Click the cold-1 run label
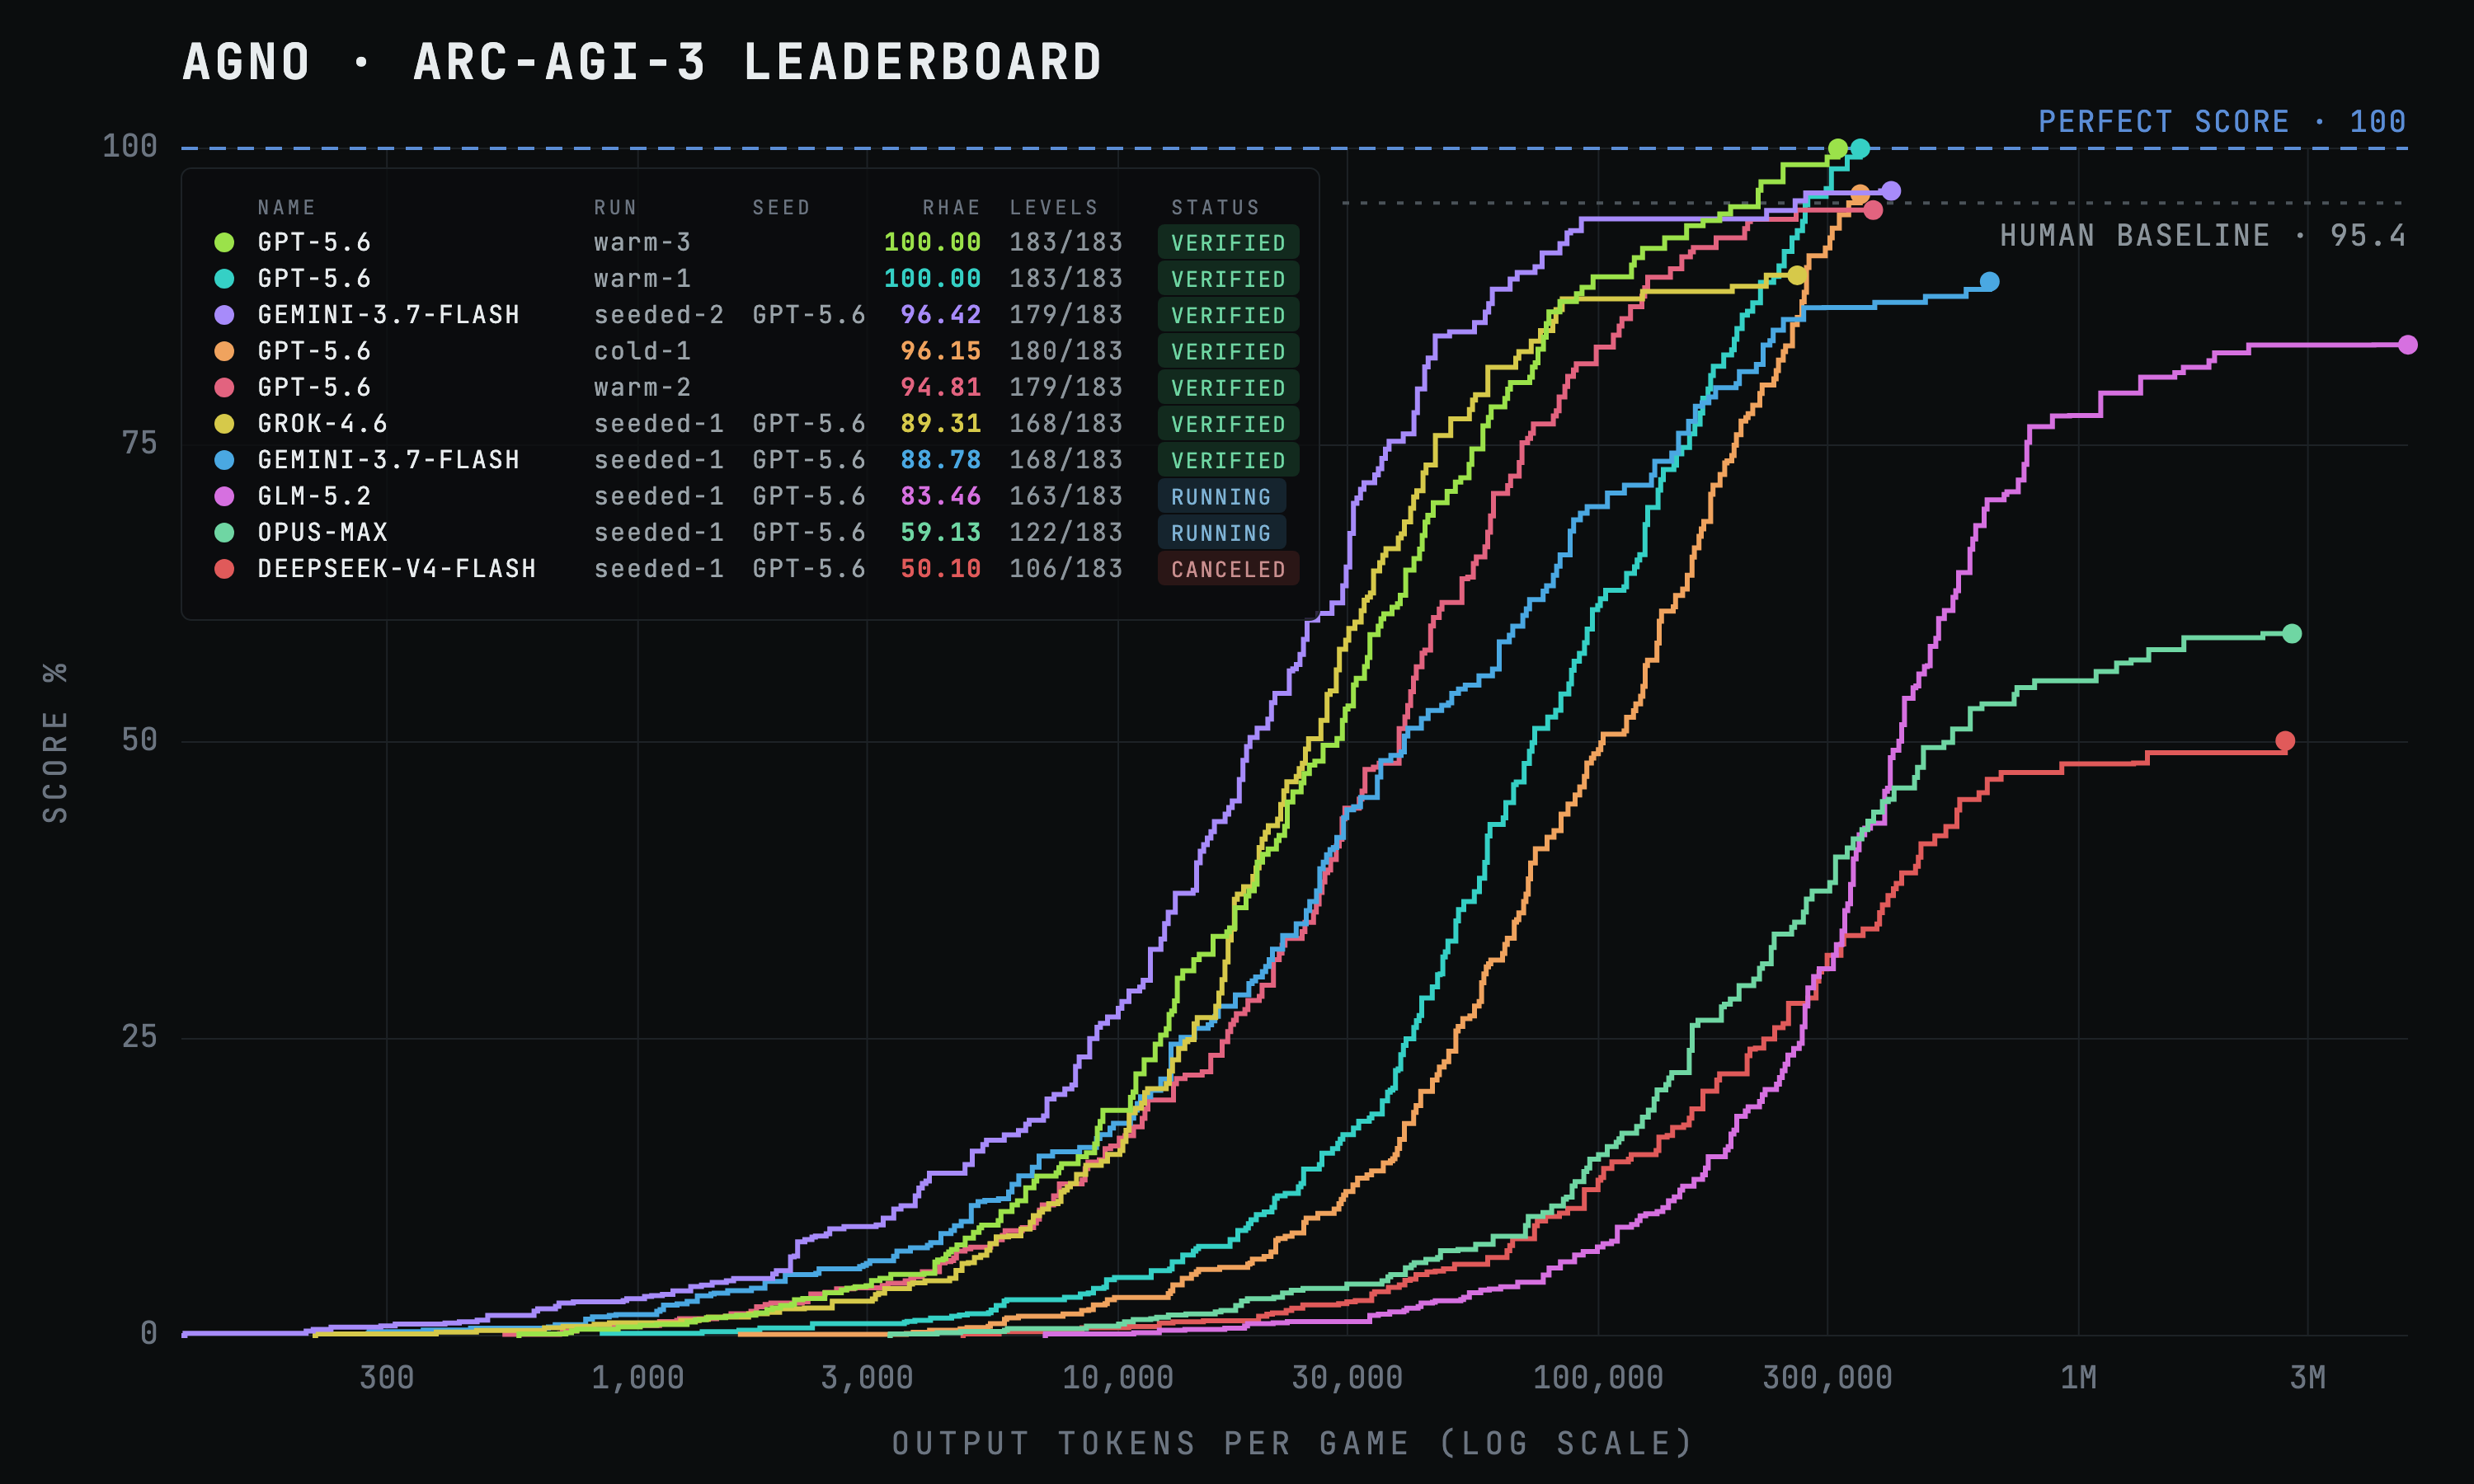 [642, 351]
